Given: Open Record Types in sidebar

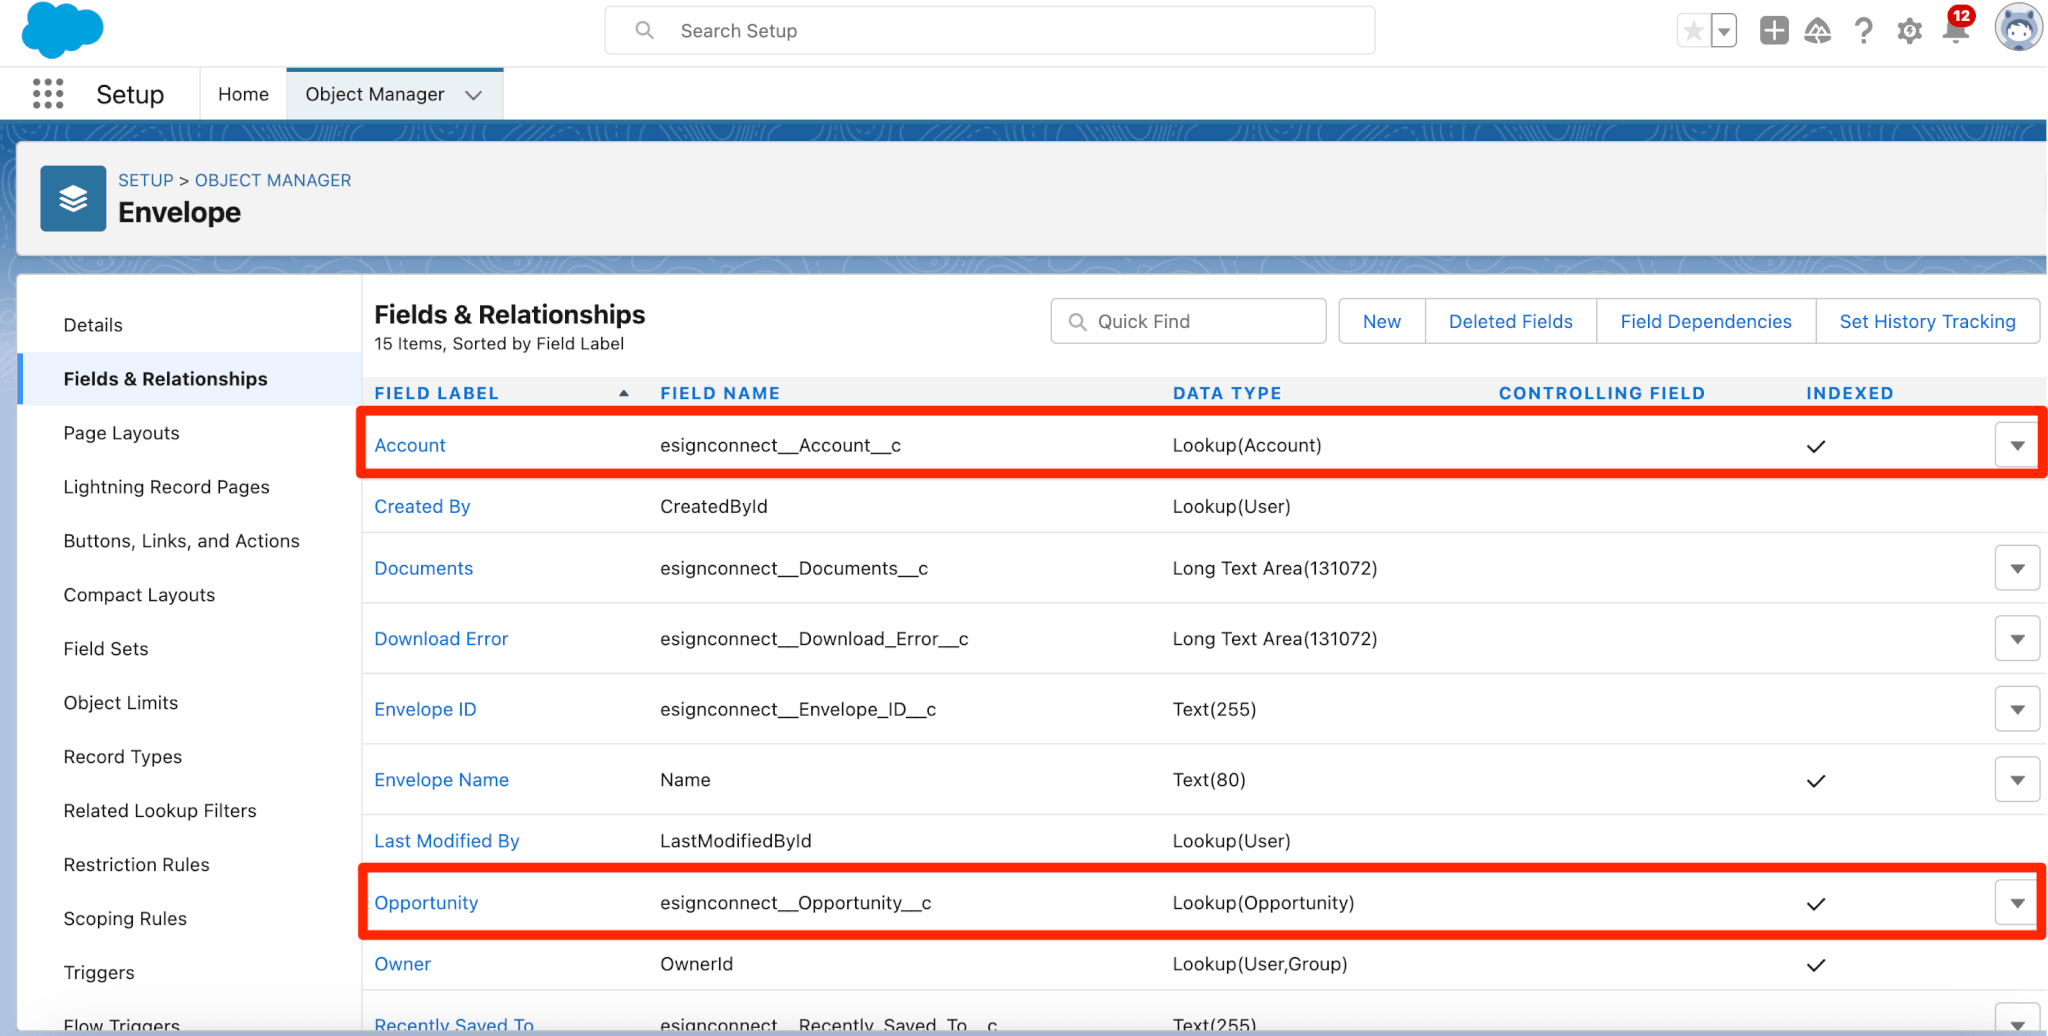Looking at the screenshot, I should 123,757.
